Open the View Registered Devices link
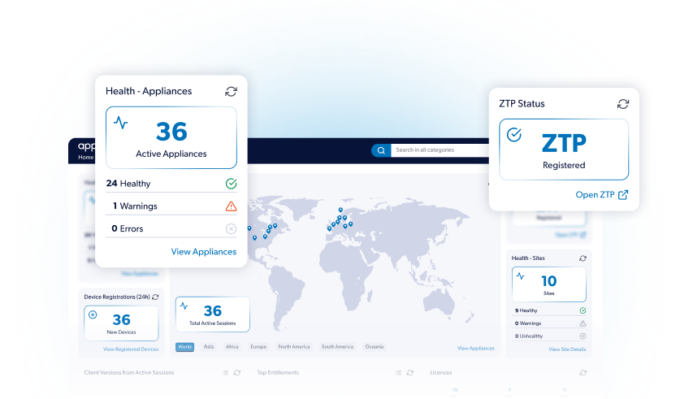The image size is (680, 399). [x=131, y=349]
